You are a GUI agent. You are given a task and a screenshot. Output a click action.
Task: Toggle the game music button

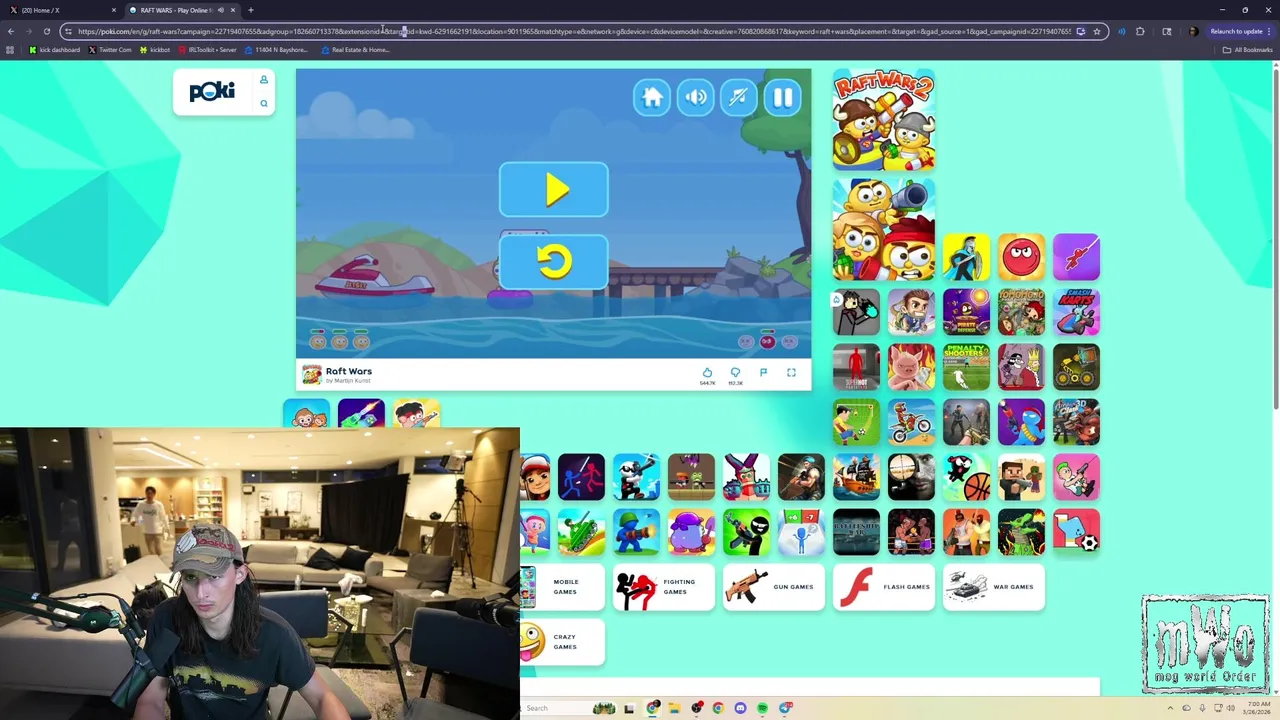[x=739, y=97]
